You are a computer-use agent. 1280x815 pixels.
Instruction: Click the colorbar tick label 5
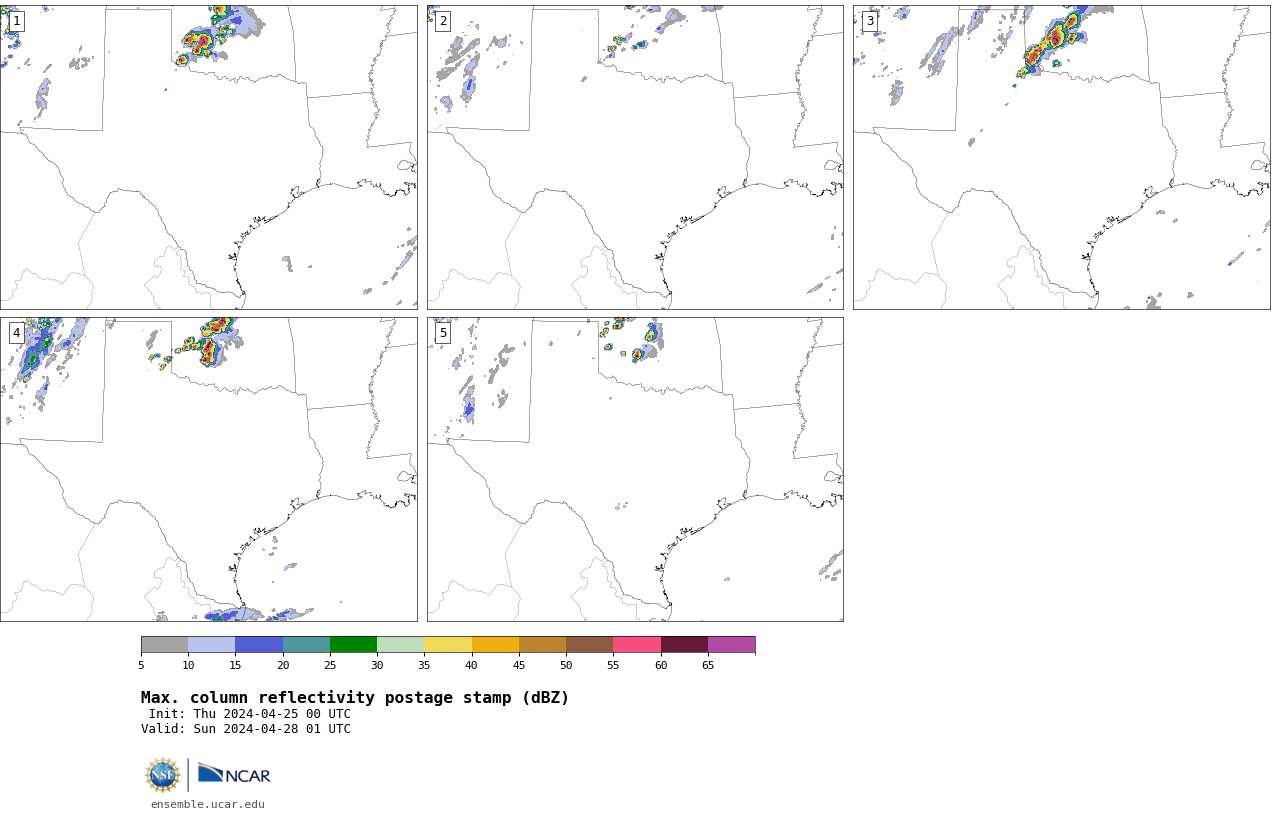click(x=141, y=665)
